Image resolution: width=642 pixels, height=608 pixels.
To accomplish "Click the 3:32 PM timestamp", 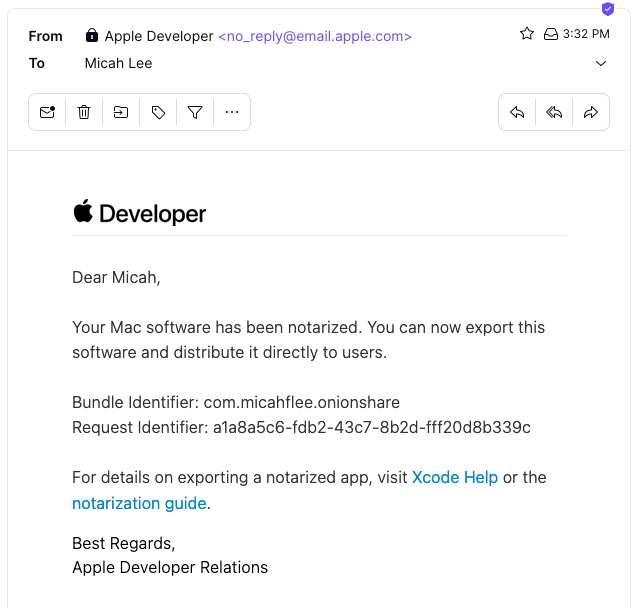I will click(x=586, y=34).
